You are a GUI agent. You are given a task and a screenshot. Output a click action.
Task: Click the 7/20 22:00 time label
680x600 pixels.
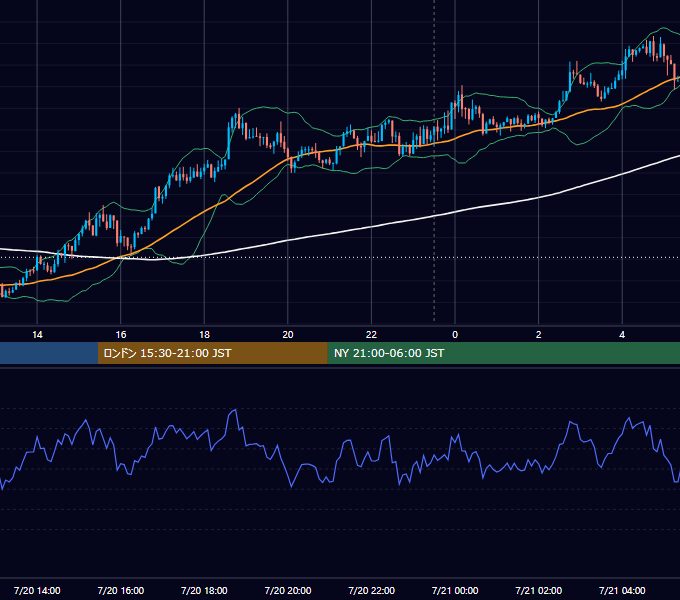372,590
